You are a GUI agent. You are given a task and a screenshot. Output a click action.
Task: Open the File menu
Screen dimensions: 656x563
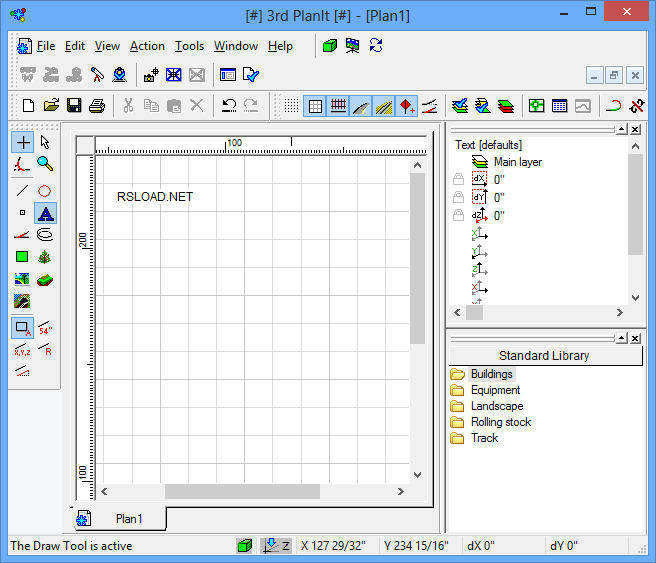(x=46, y=46)
